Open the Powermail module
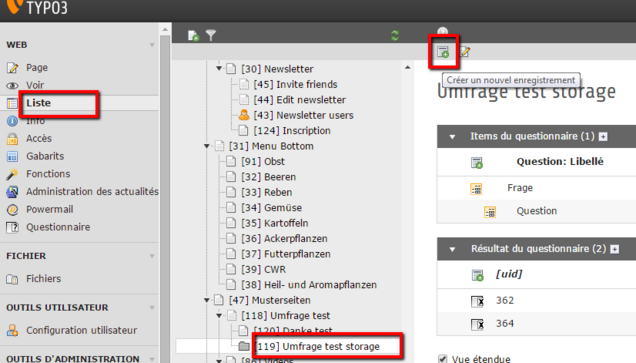 49,209
